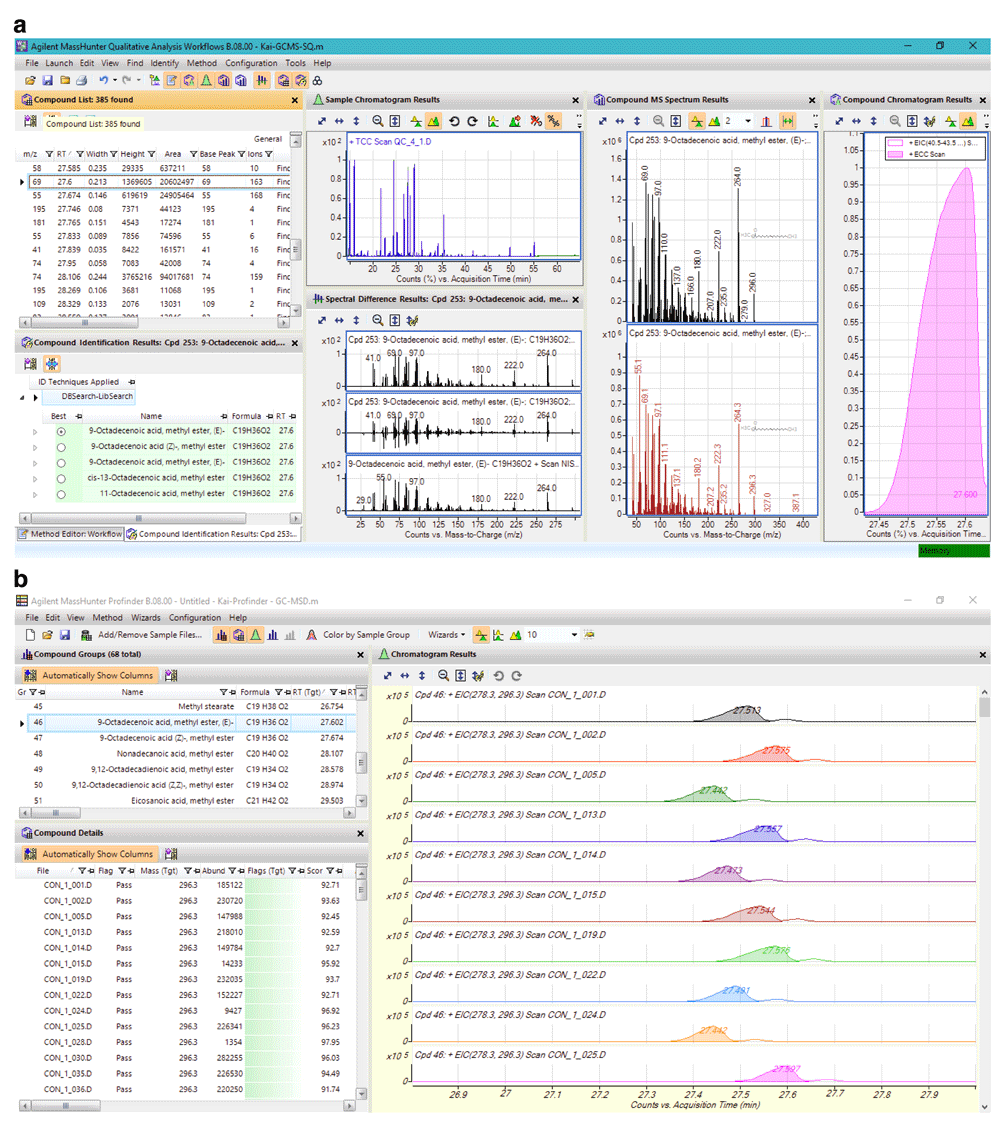Toggle Automatically Show Columns in Compound Details
The width and height of the screenshot is (1000, 1130).
[89, 854]
